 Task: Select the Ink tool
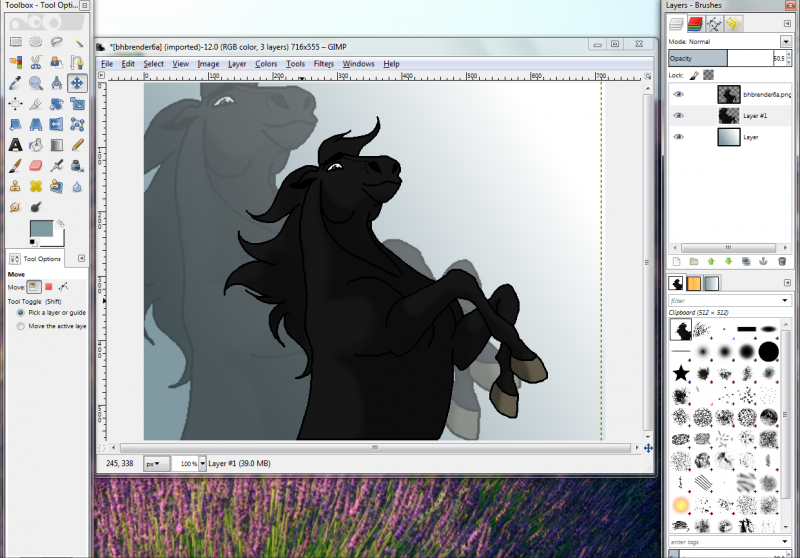[77, 166]
